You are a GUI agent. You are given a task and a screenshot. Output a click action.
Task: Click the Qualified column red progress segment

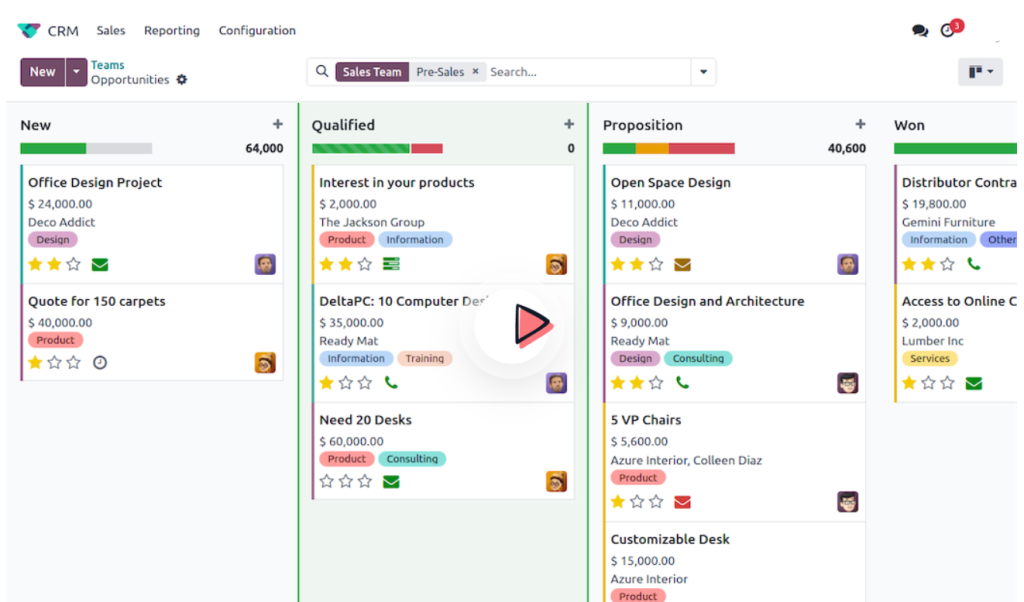427,149
